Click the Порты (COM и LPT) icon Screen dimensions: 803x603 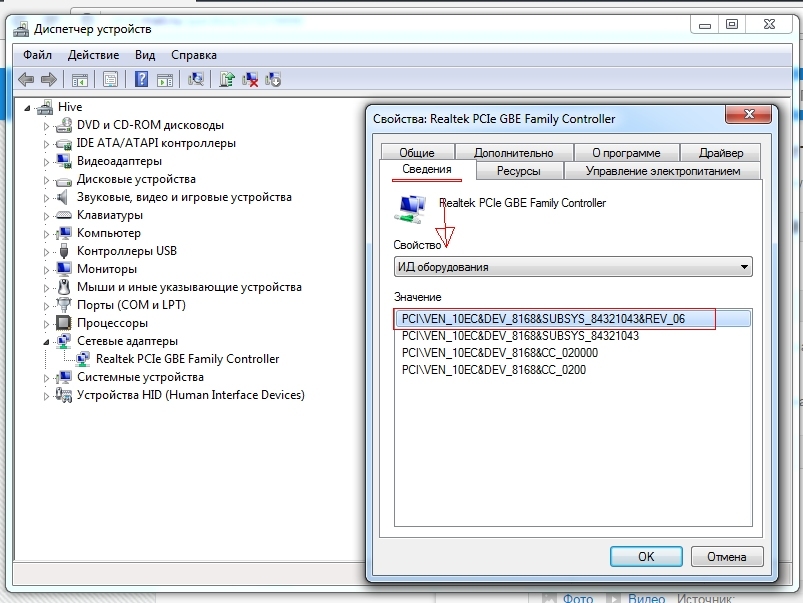64,305
